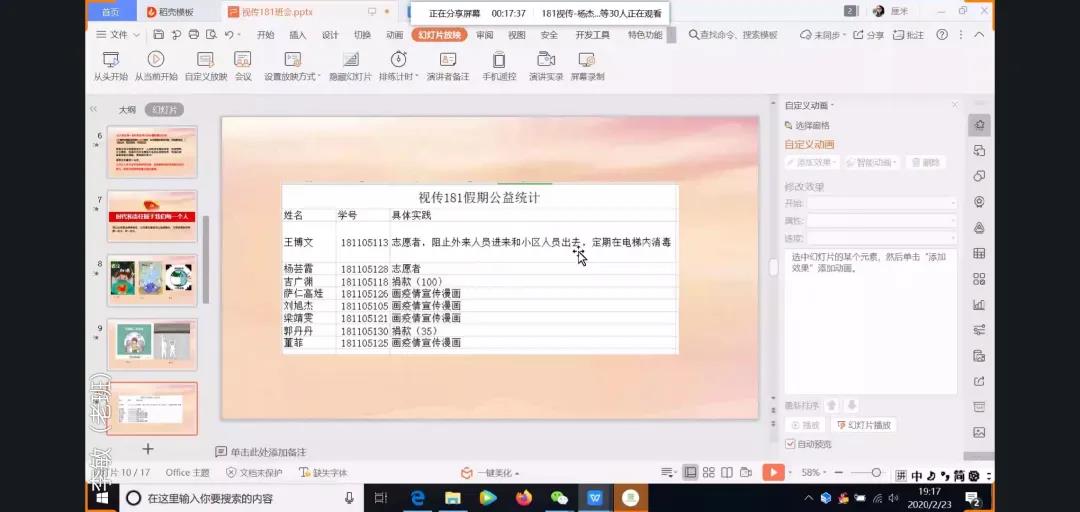Screen dimensions: 1080x512
Task: Click 单击此处添加备注 to add notes
Action: tap(267, 452)
